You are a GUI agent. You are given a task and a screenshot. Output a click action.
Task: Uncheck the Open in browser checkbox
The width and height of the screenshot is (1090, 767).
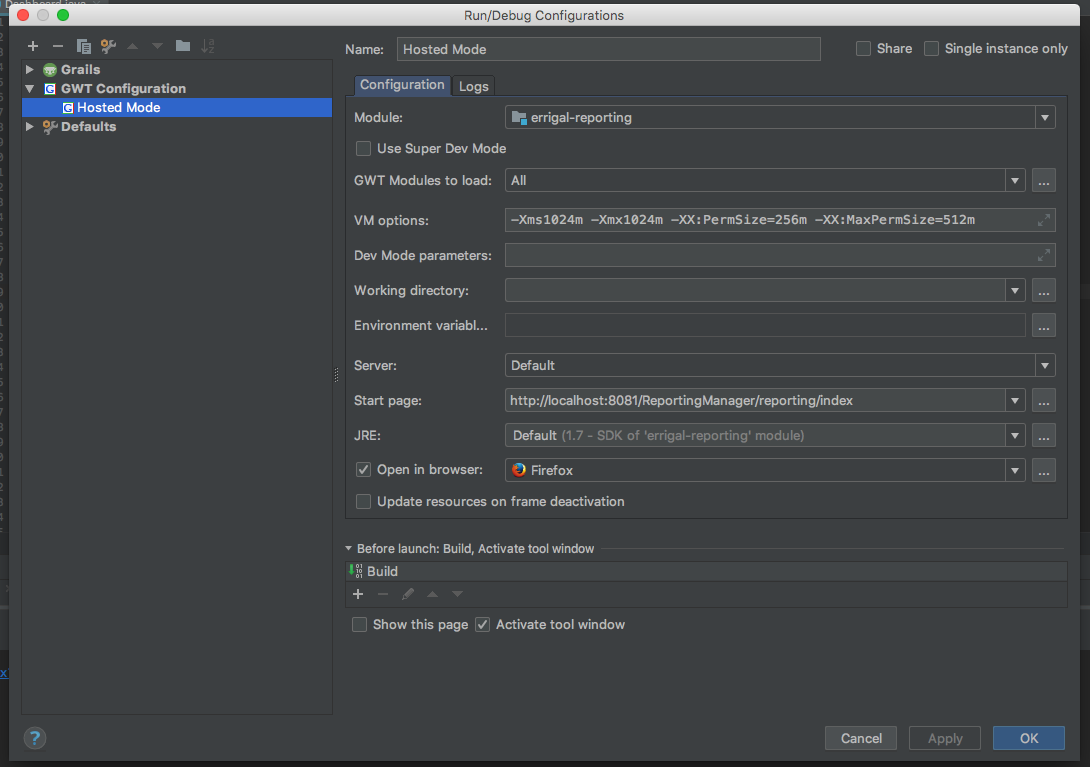364,470
